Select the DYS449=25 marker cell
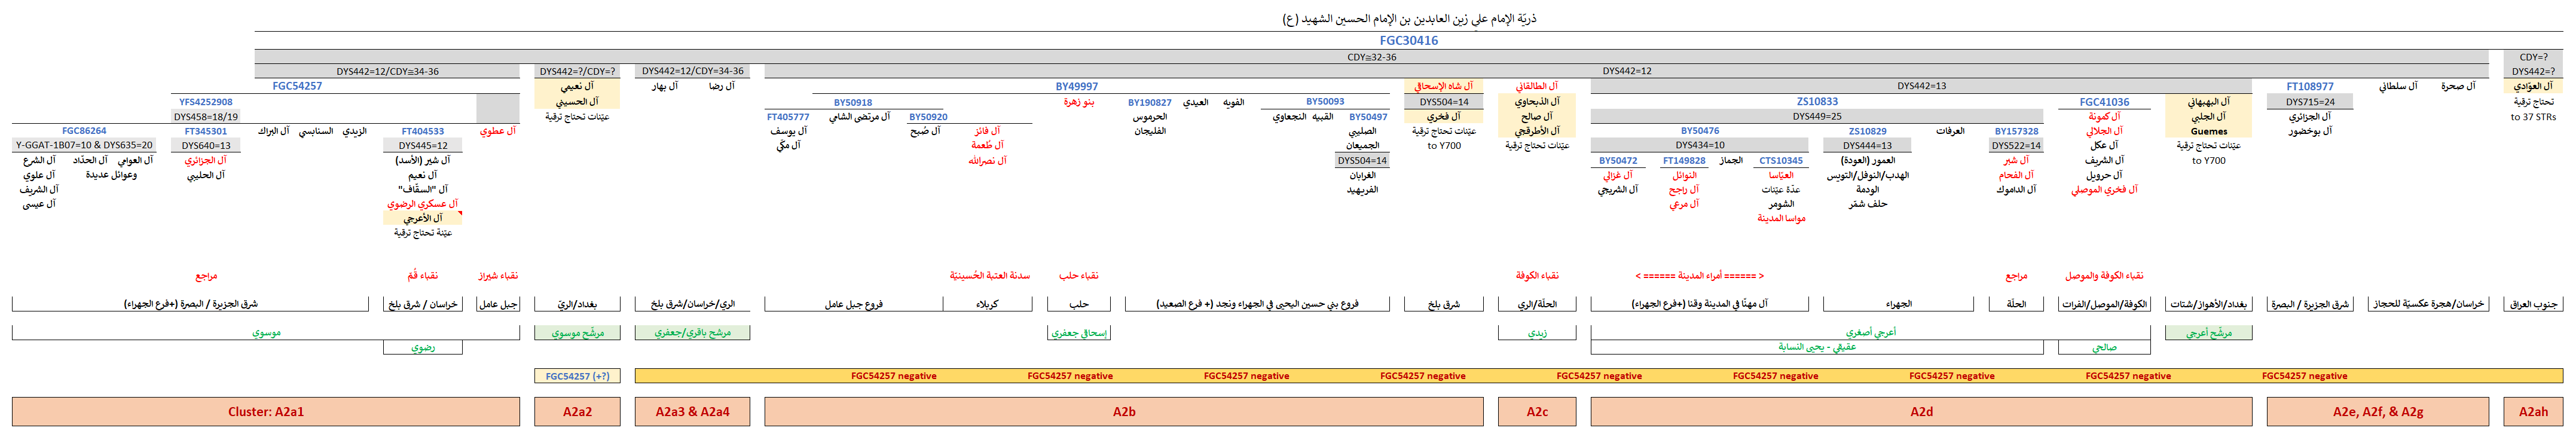 tap(1816, 117)
